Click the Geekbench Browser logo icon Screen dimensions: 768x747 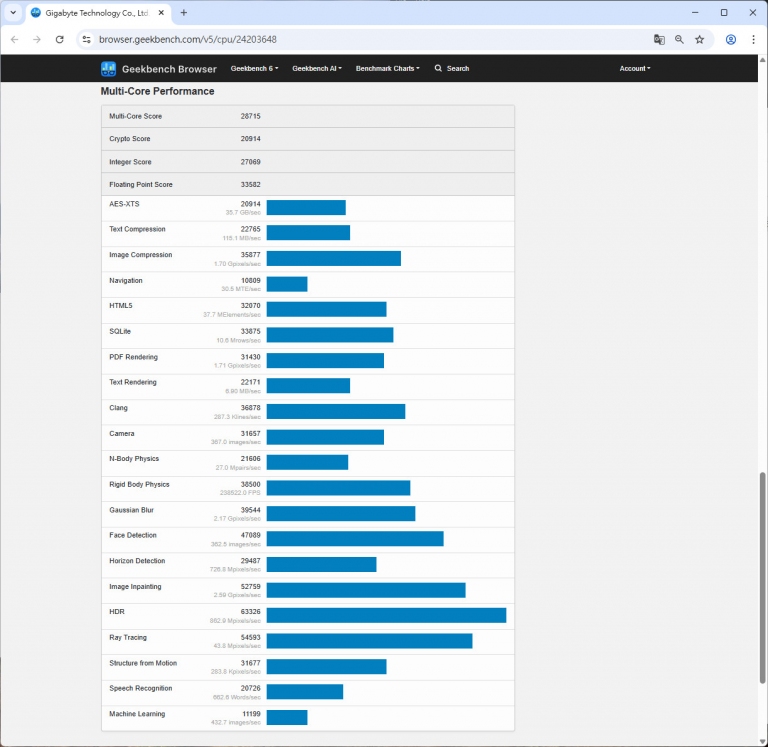[x=109, y=69]
